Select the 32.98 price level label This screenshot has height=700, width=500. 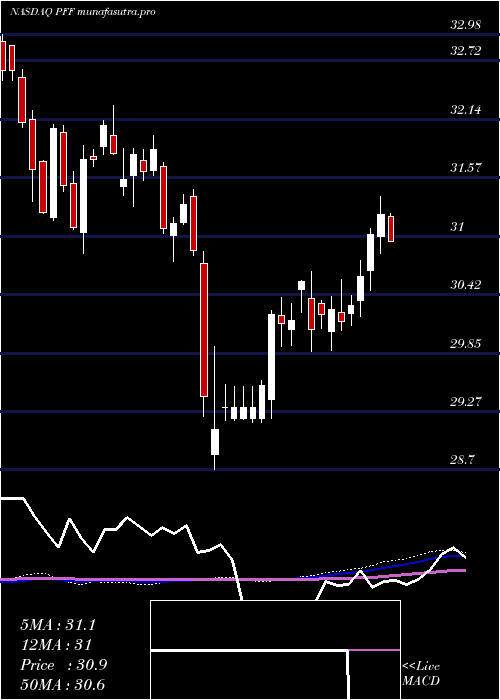[466, 25]
